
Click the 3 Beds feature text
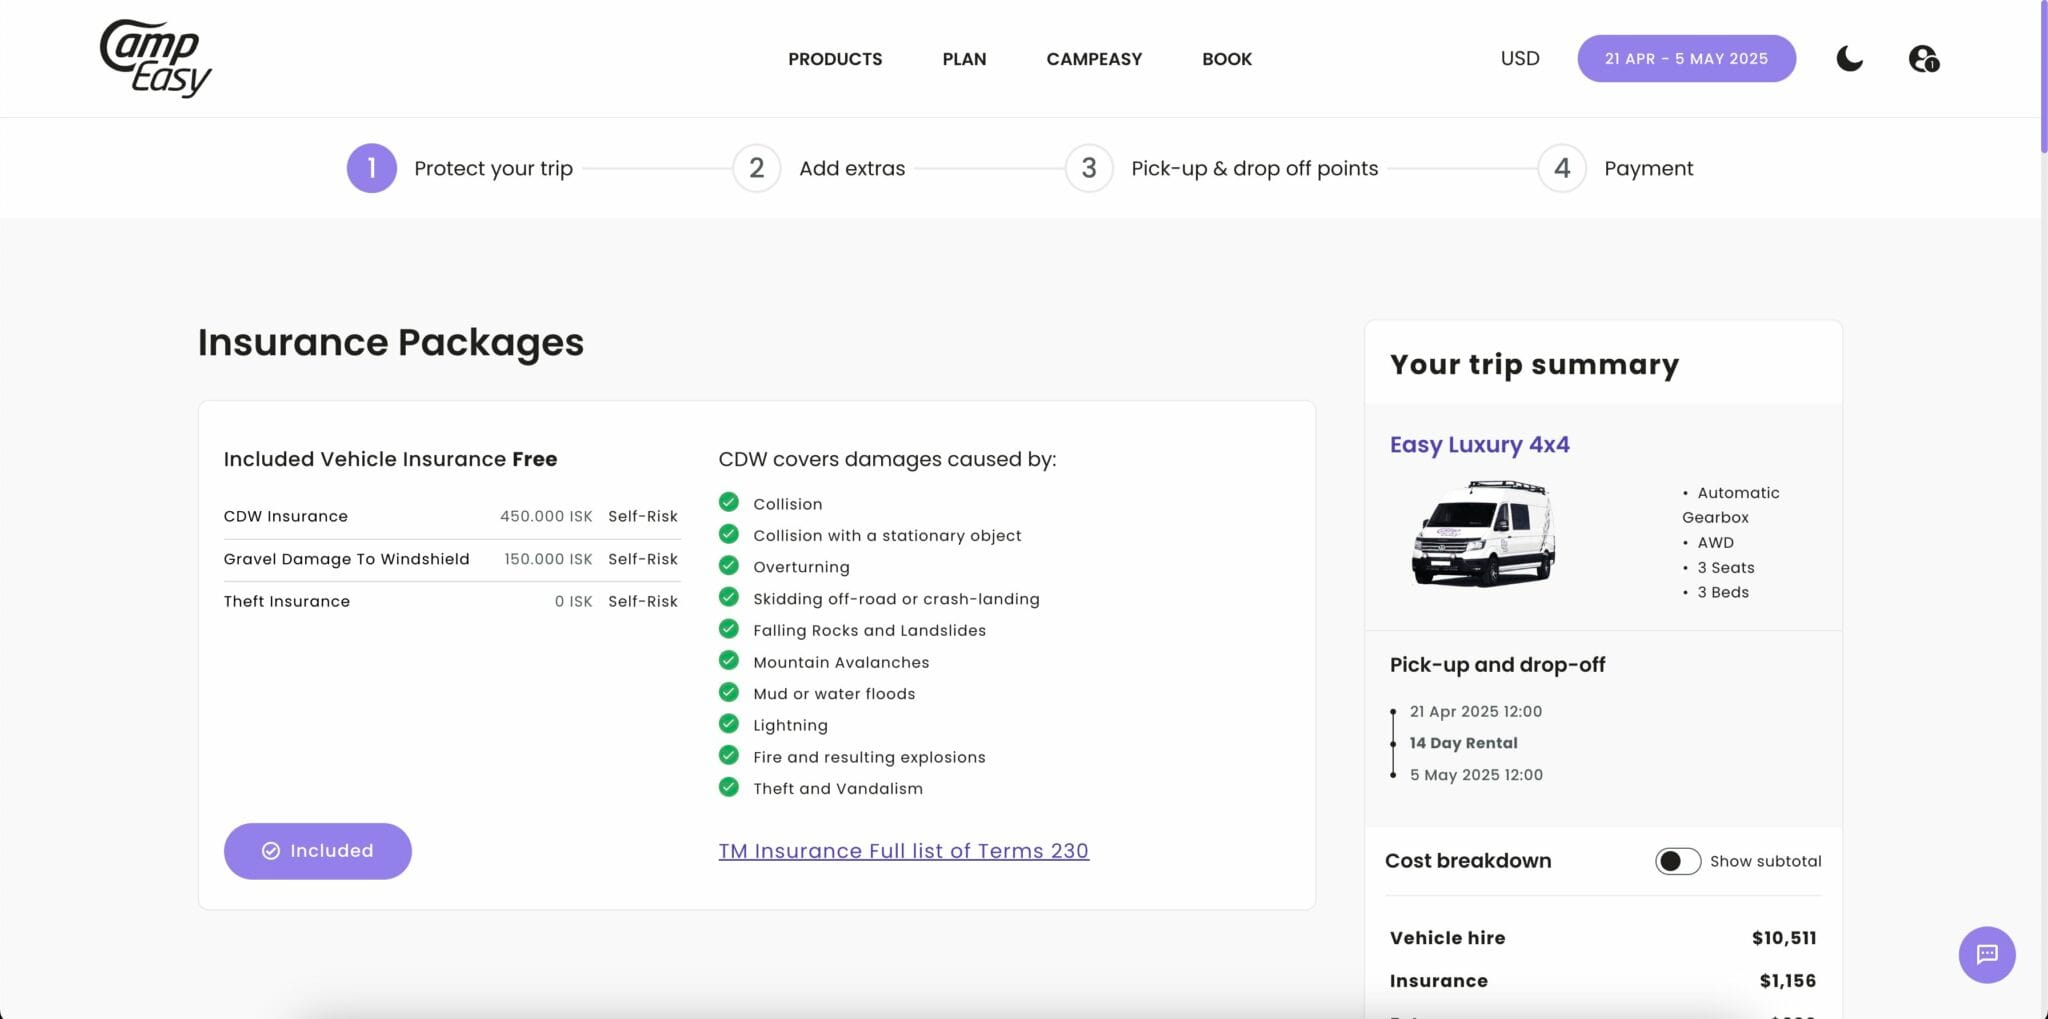coord(1723,592)
